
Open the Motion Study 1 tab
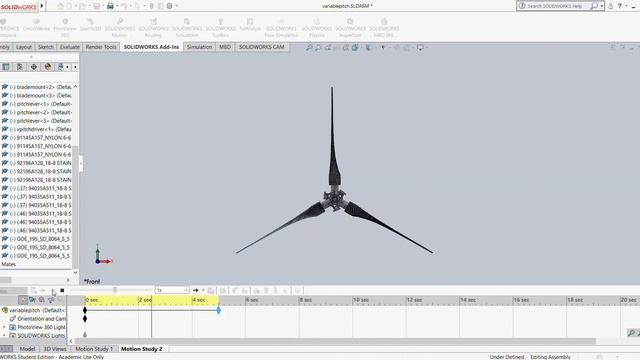point(94,349)
